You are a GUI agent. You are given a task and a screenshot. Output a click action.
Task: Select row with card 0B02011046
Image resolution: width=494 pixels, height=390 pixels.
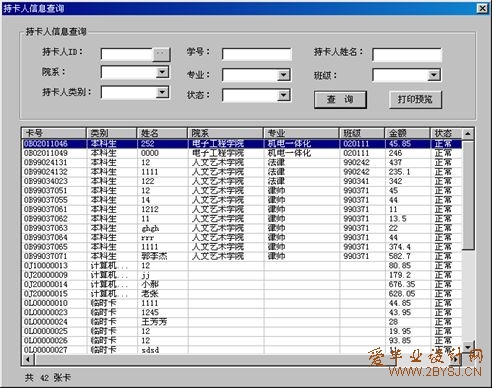[242, 144]
